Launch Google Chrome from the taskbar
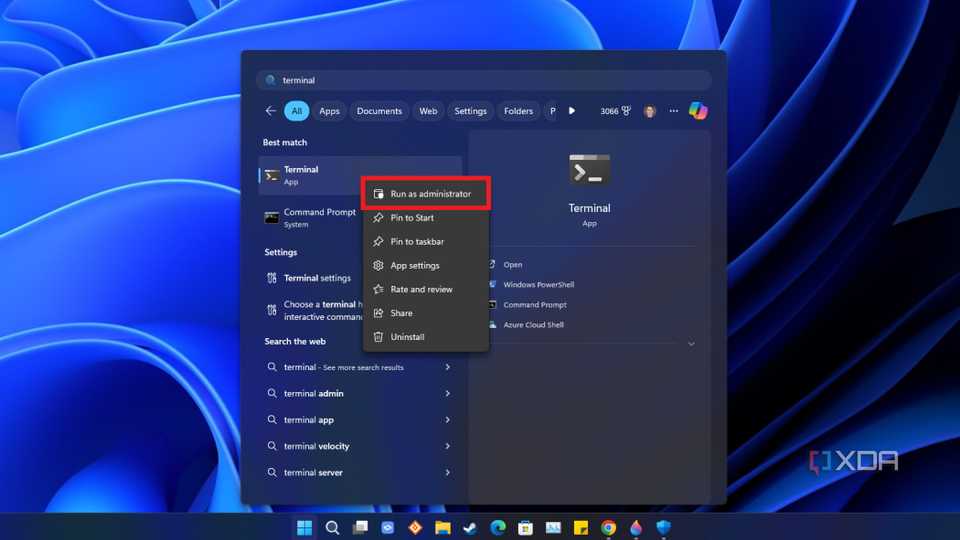The image size is (960, 540). (x=608, y=527)
